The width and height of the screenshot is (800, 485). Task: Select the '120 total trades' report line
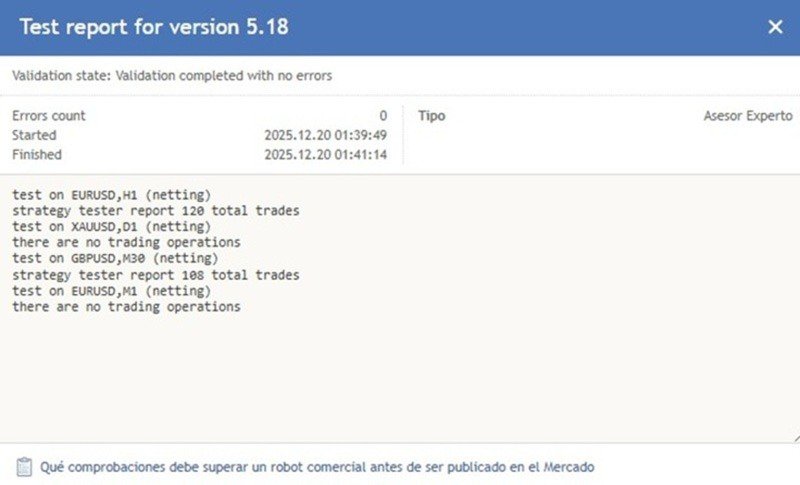click(156, 211)
